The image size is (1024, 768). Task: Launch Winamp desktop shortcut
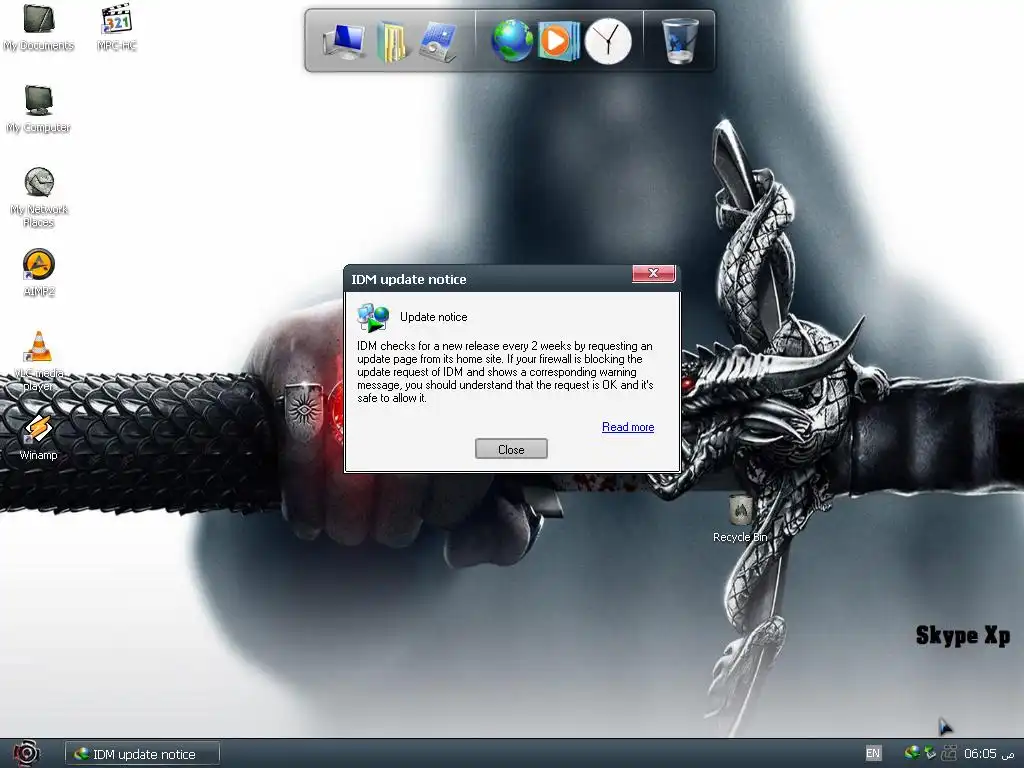point(39,437)
